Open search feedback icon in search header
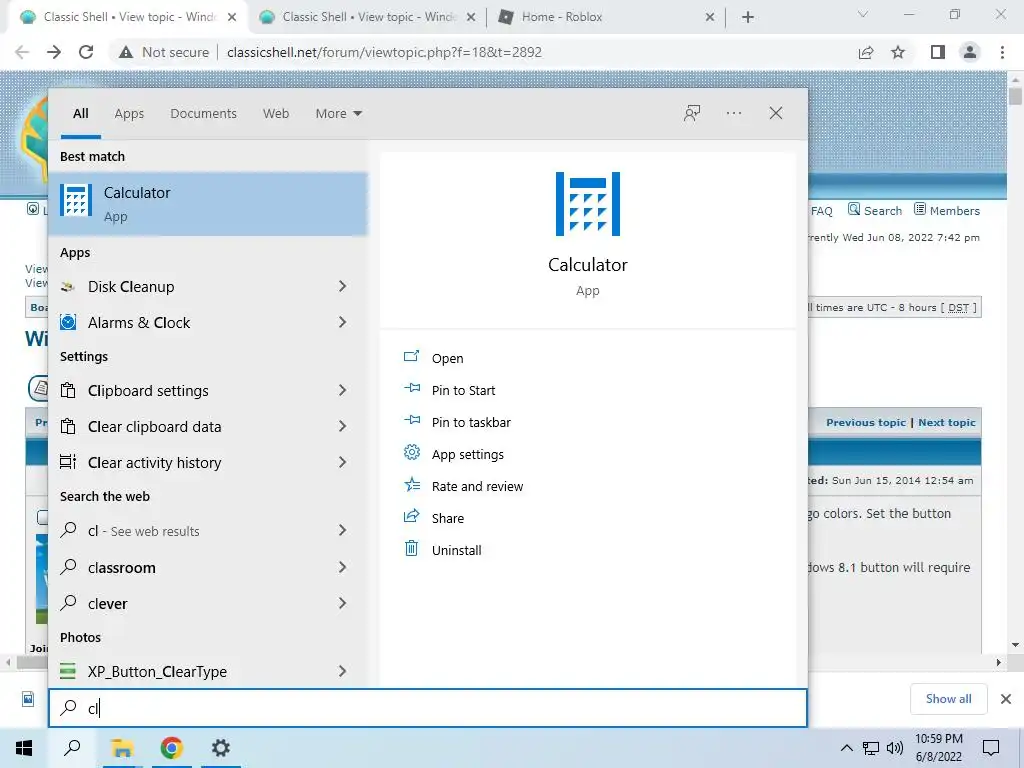The image size is (1024, 768). (x=692, y=113)
